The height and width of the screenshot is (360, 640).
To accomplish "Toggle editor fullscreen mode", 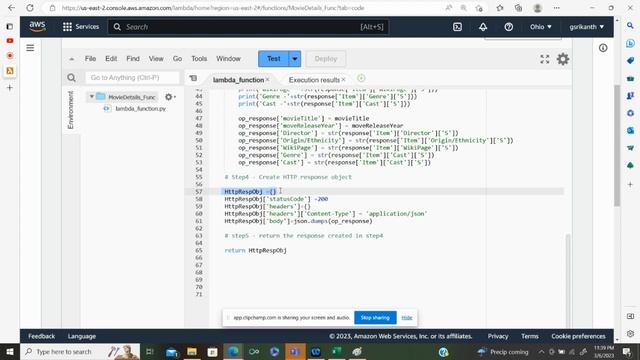I will tap(544, 59).
